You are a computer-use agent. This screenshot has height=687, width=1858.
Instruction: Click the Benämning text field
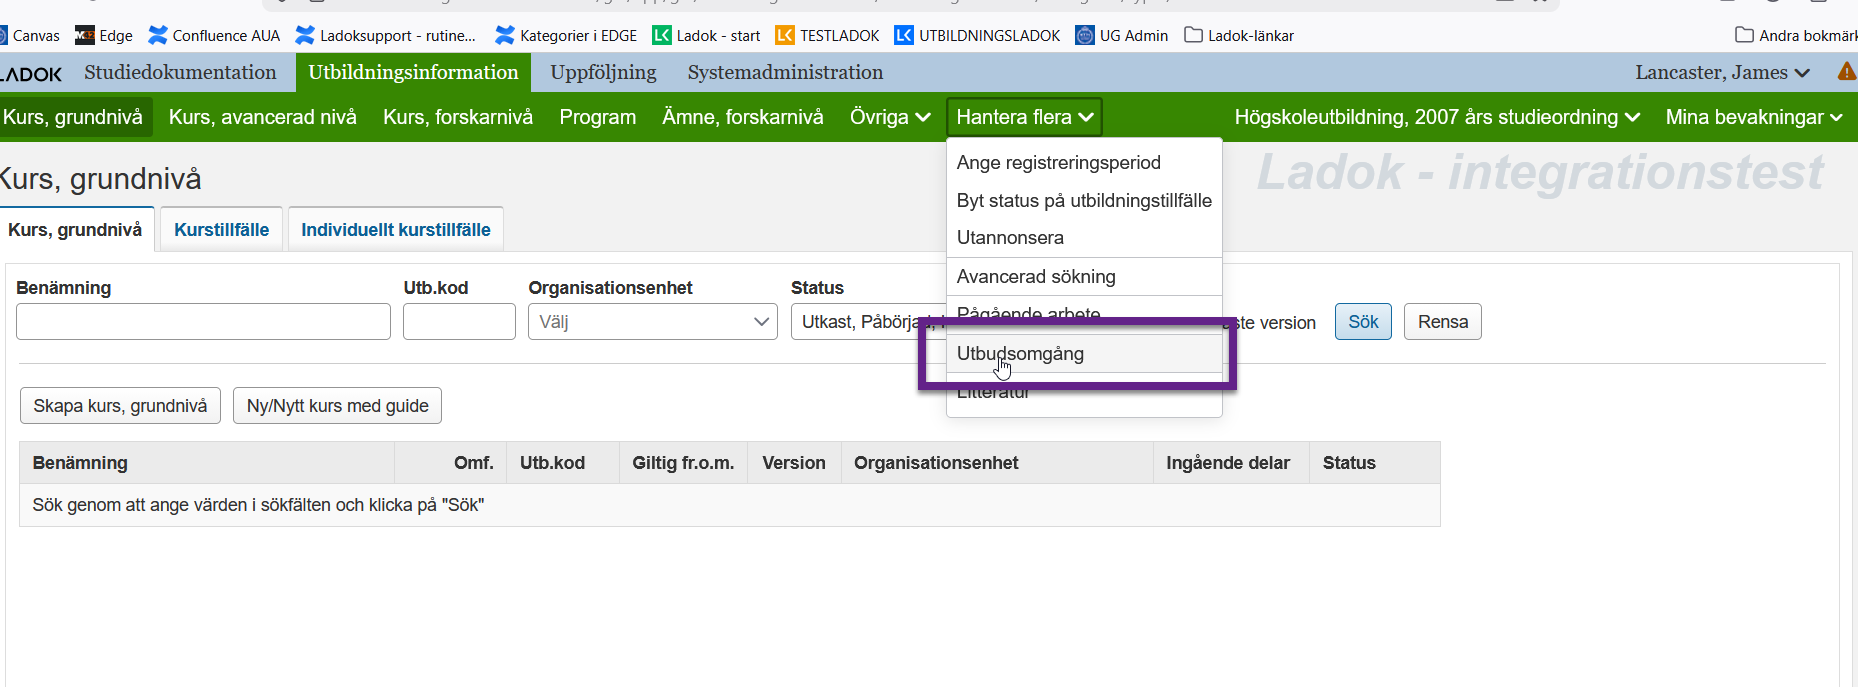(203, 322)
